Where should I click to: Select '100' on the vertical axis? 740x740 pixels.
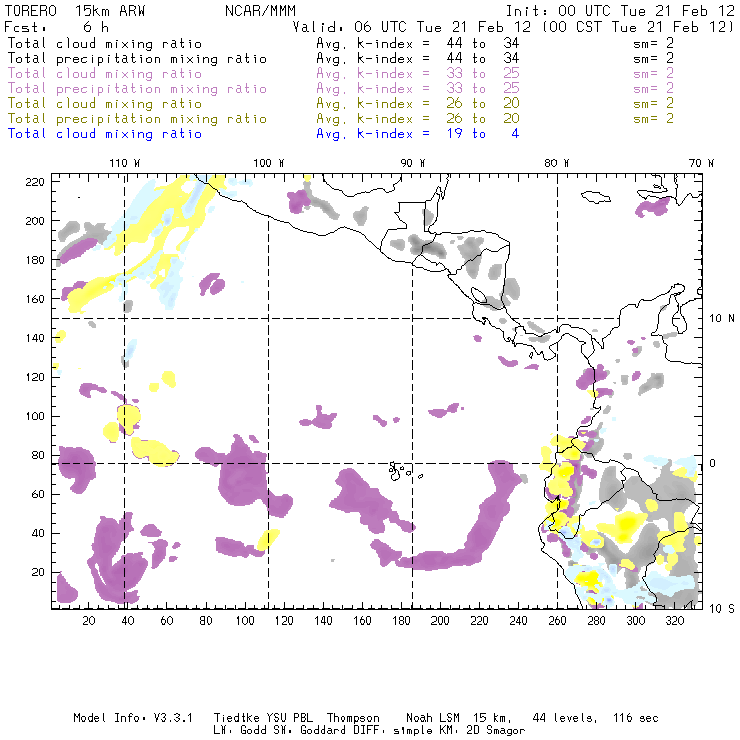point(35,416)
